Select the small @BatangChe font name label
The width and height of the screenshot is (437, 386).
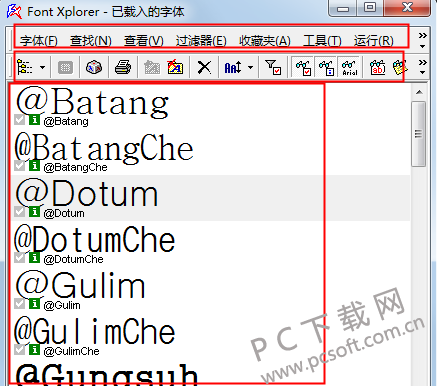coord(75,167)
